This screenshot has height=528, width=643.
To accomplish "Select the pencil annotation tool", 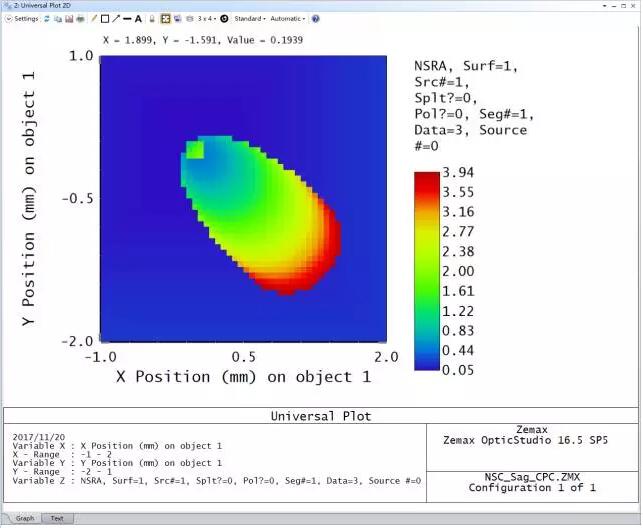I will pyautogui.click(x=94, y=19).
